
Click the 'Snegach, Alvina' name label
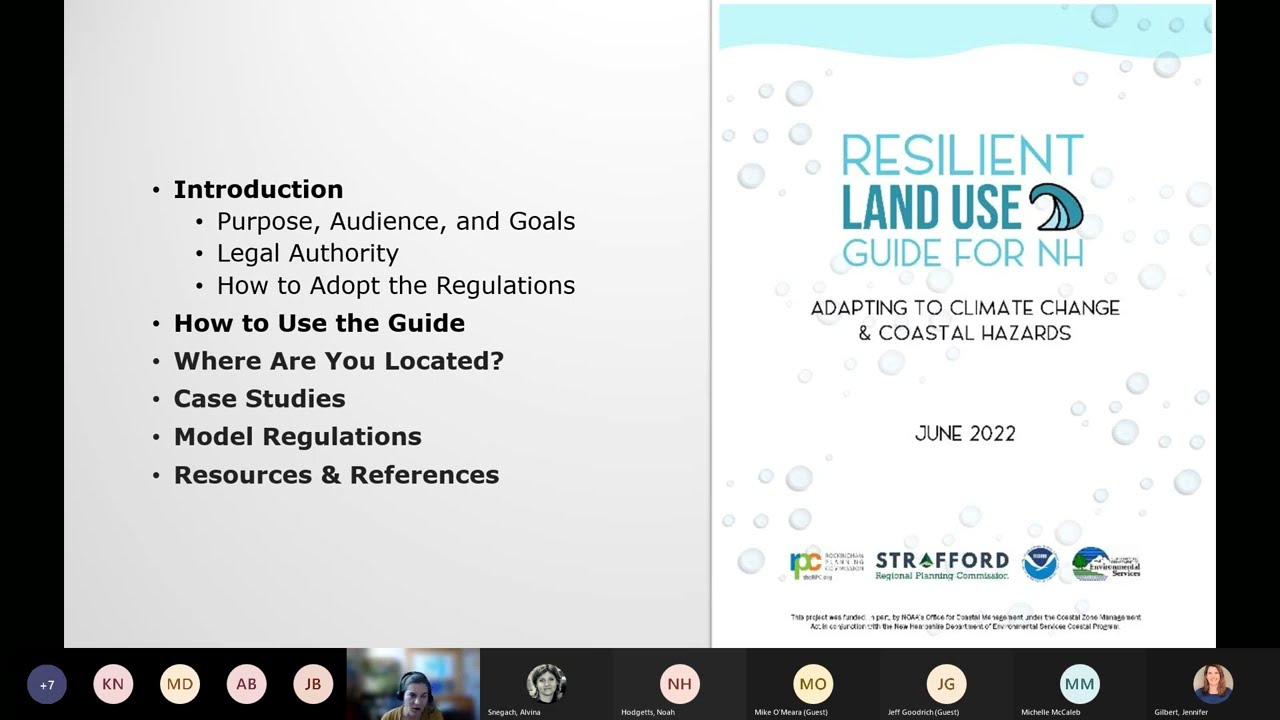coord(514,712)
